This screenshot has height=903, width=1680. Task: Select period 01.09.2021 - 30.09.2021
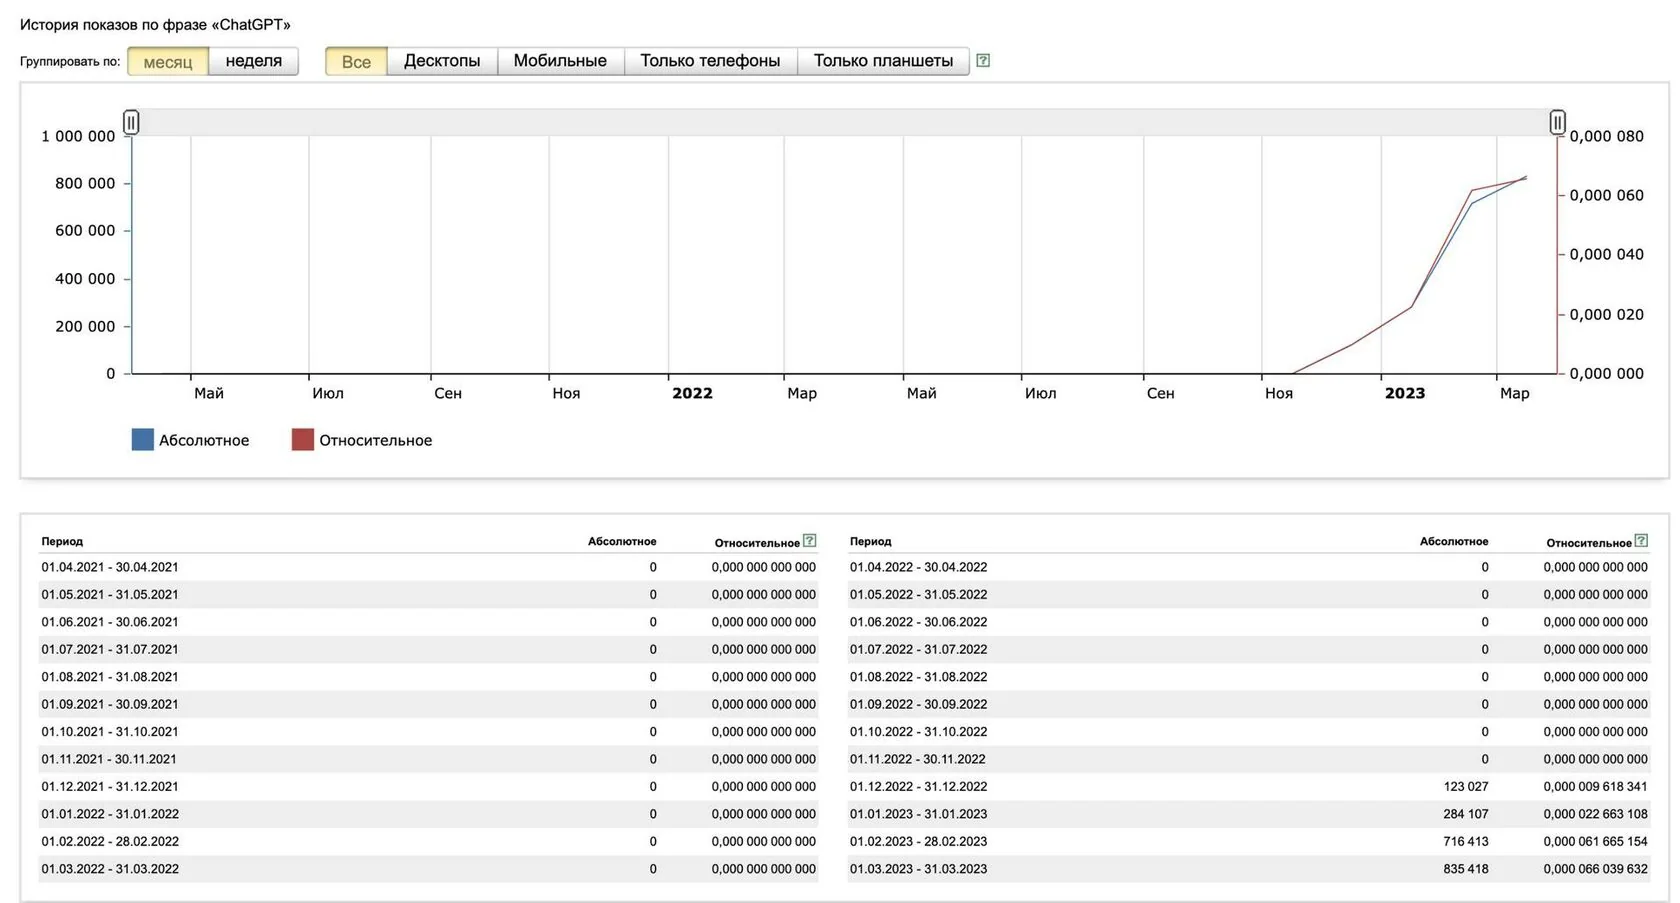coord(110,704)
